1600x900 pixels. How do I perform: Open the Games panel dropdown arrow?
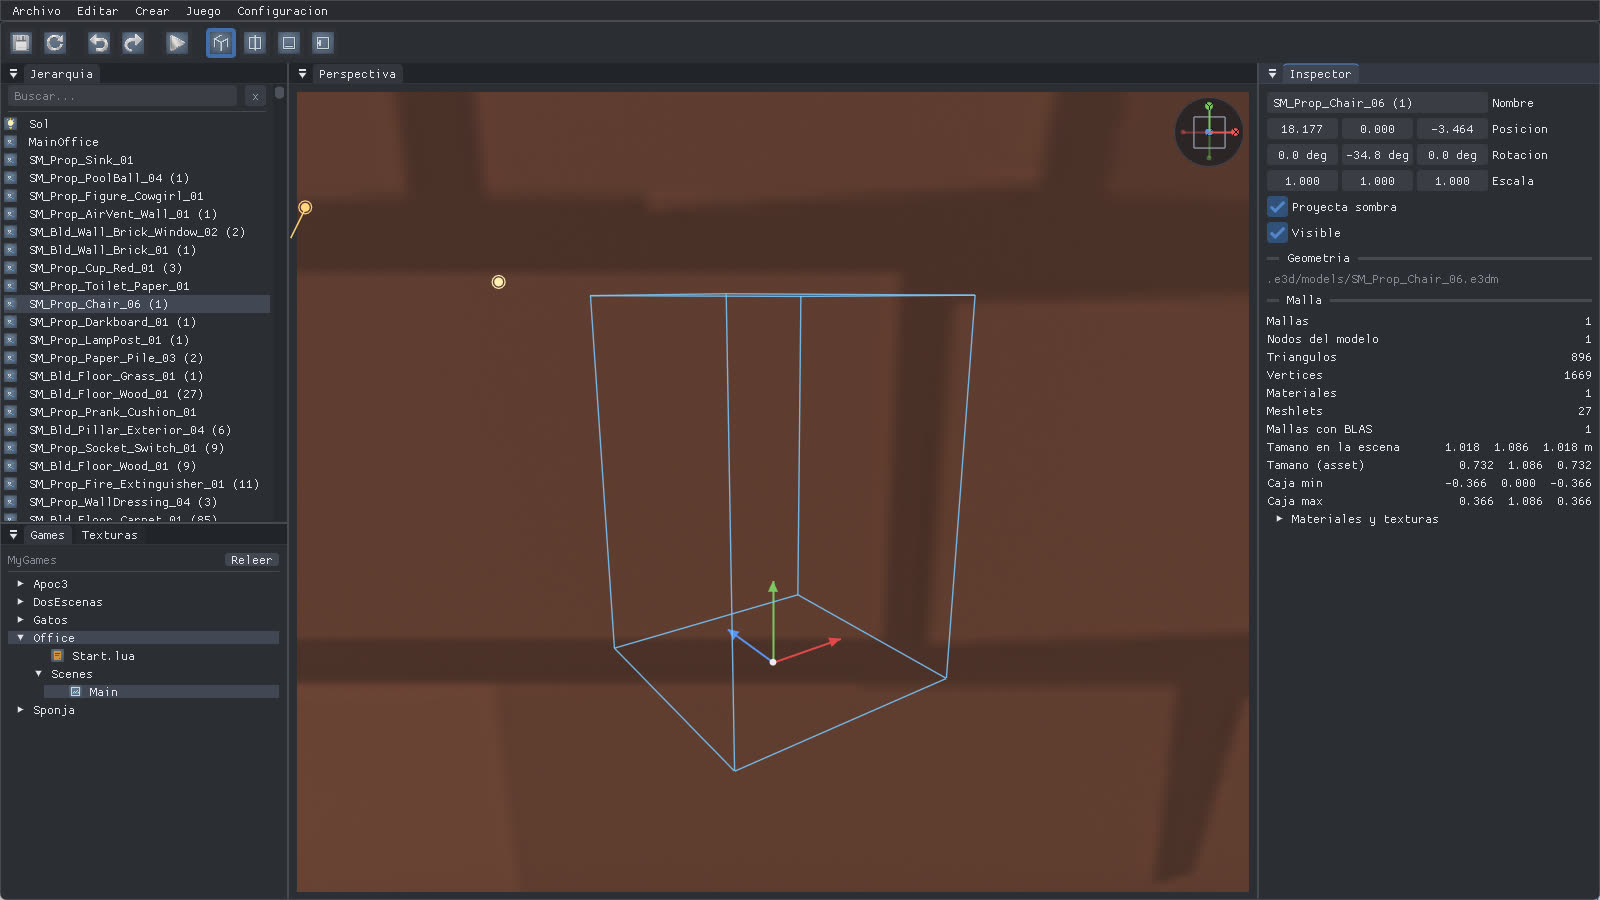coord(13,535)
